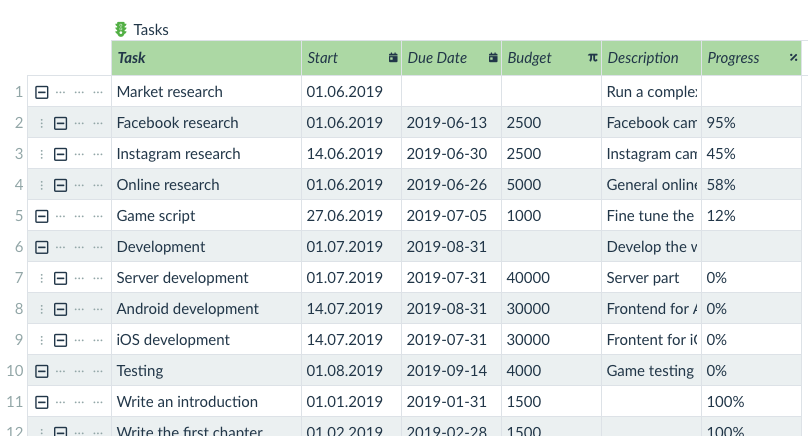Image resolution: width=808 pixels, height=436 pixels.
Task: Collapse the Market research row
Action: click(x=42, y=92)
